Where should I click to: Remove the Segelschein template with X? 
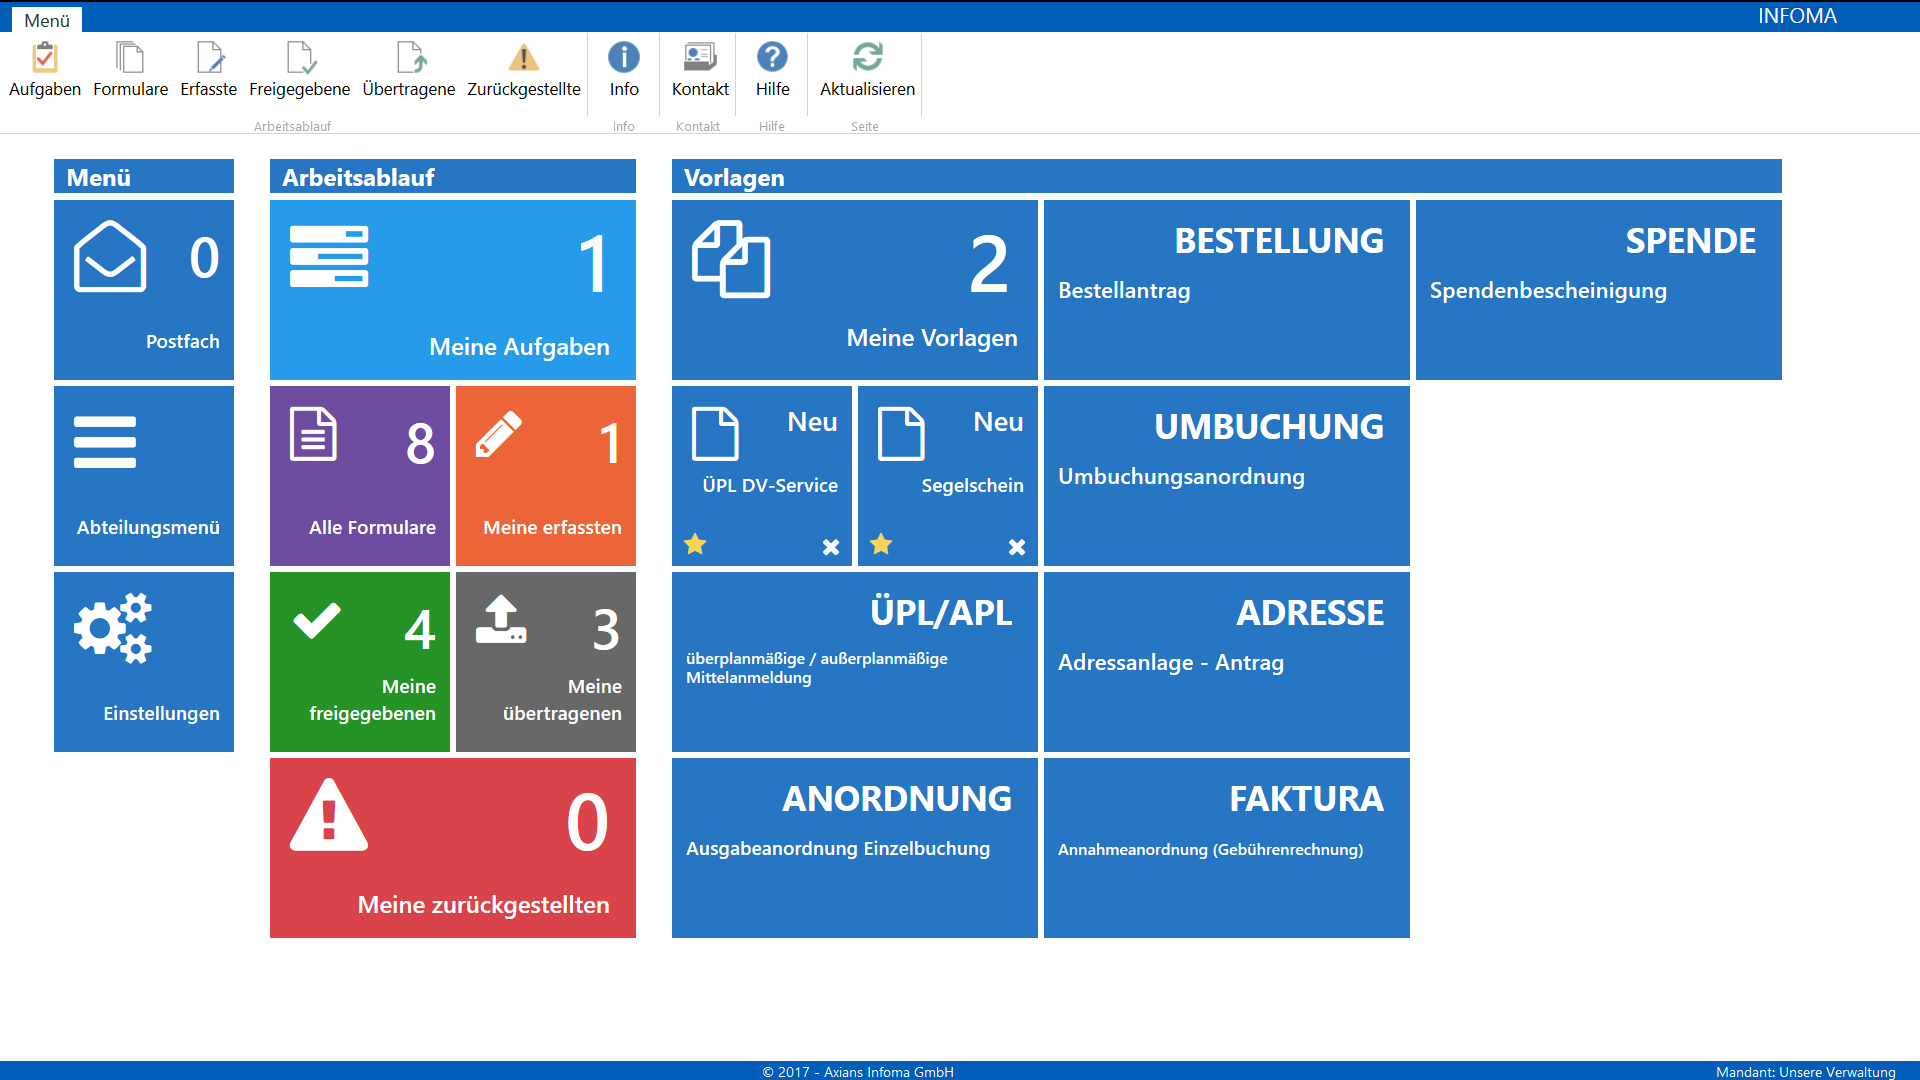coord(1017,547)
